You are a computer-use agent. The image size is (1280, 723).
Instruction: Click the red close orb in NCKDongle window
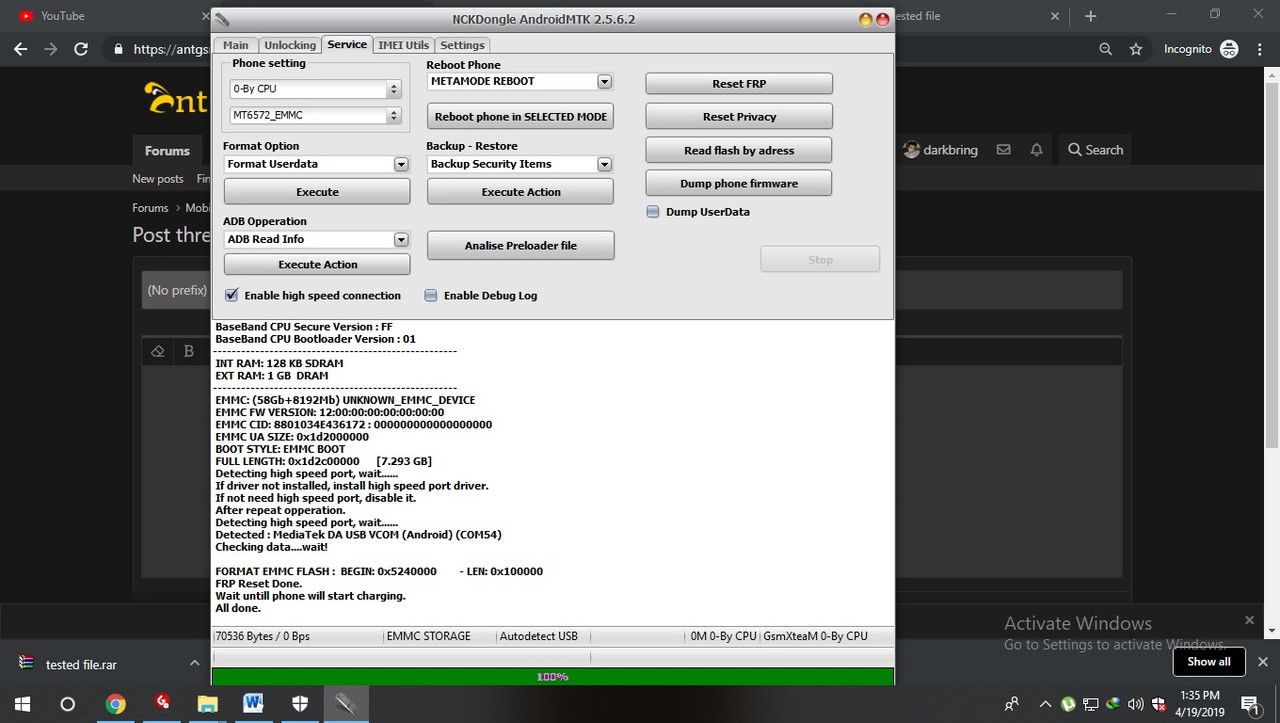point(882,19)
